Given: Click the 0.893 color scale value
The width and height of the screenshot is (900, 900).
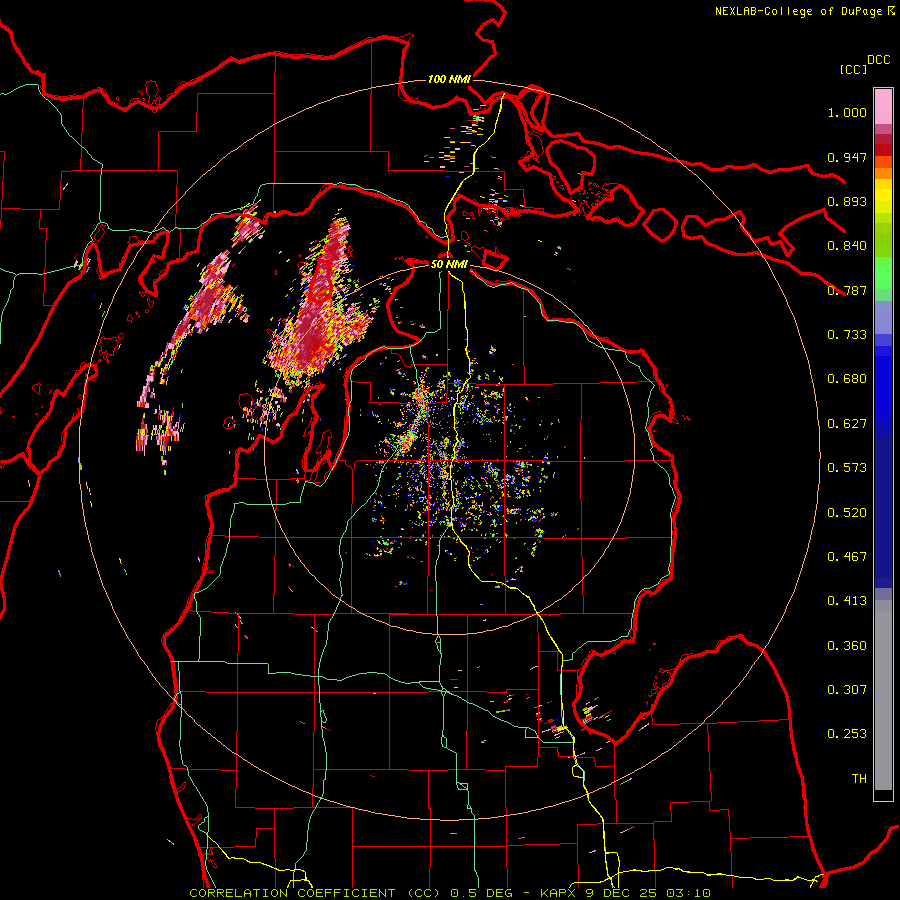Looking at the screenshot, I should [x=847, y=201].
